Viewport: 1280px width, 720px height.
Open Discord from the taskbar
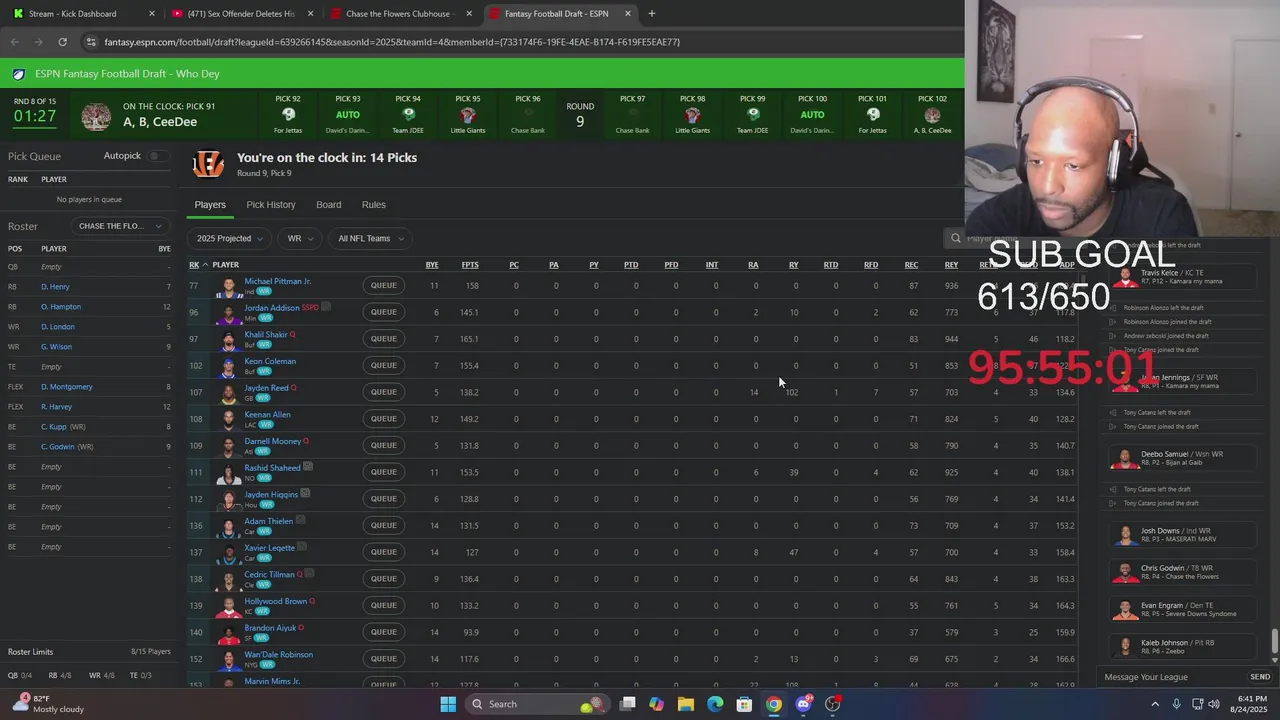[x=803, y=704]
